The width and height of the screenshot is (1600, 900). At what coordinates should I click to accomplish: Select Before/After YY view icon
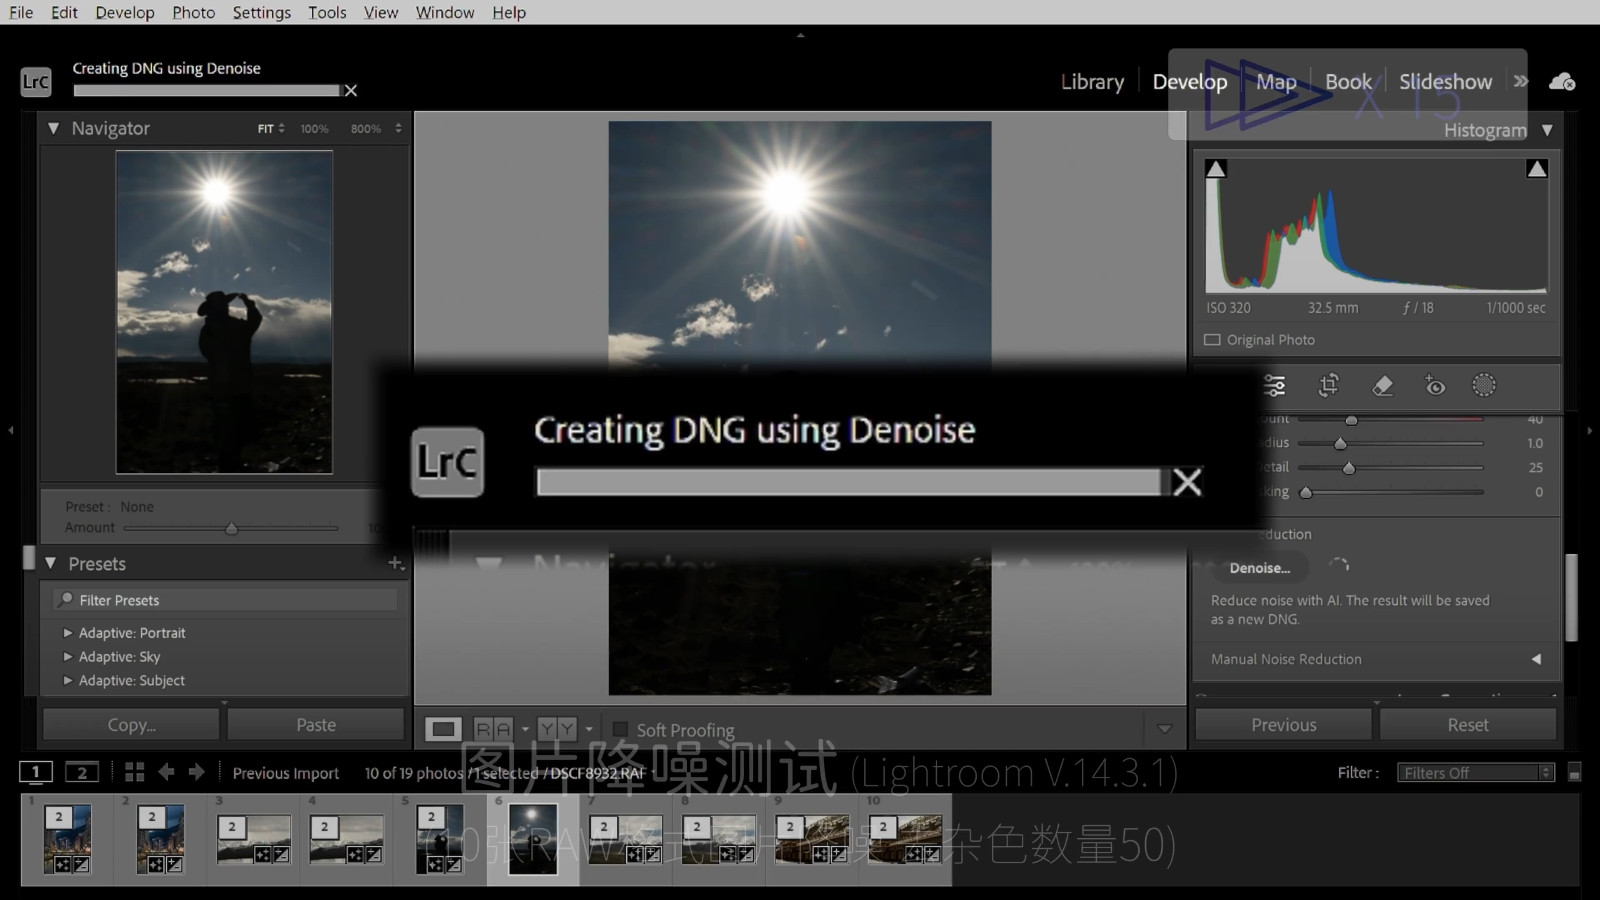[x=557, y=729]
